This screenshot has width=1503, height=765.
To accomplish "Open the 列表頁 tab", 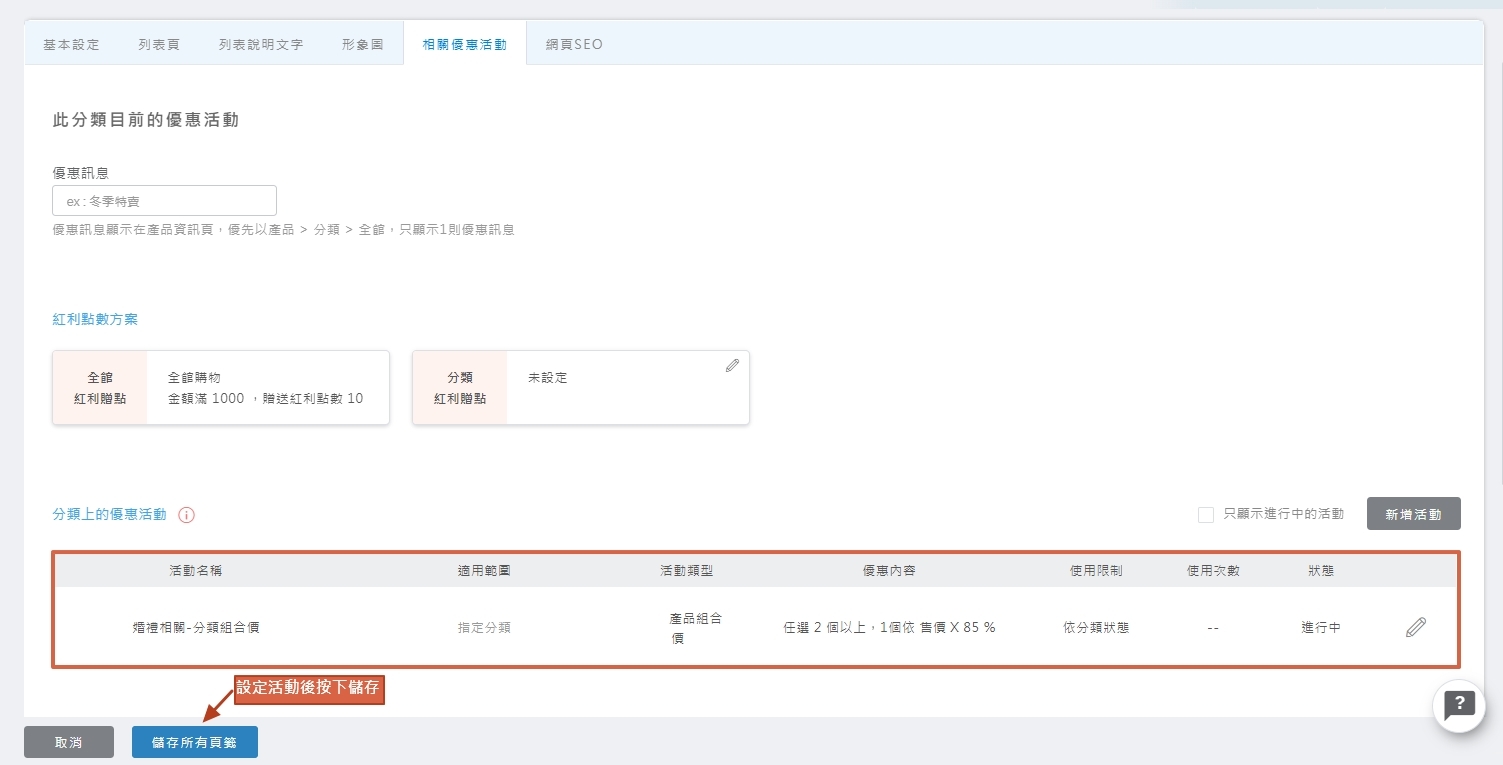I will point(159,45).
